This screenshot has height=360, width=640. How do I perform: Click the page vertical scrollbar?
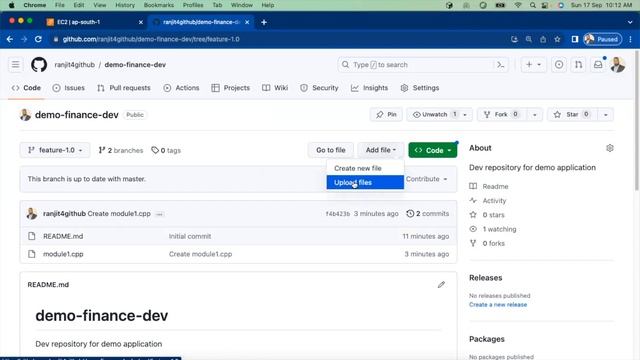(x=637, y=121)
